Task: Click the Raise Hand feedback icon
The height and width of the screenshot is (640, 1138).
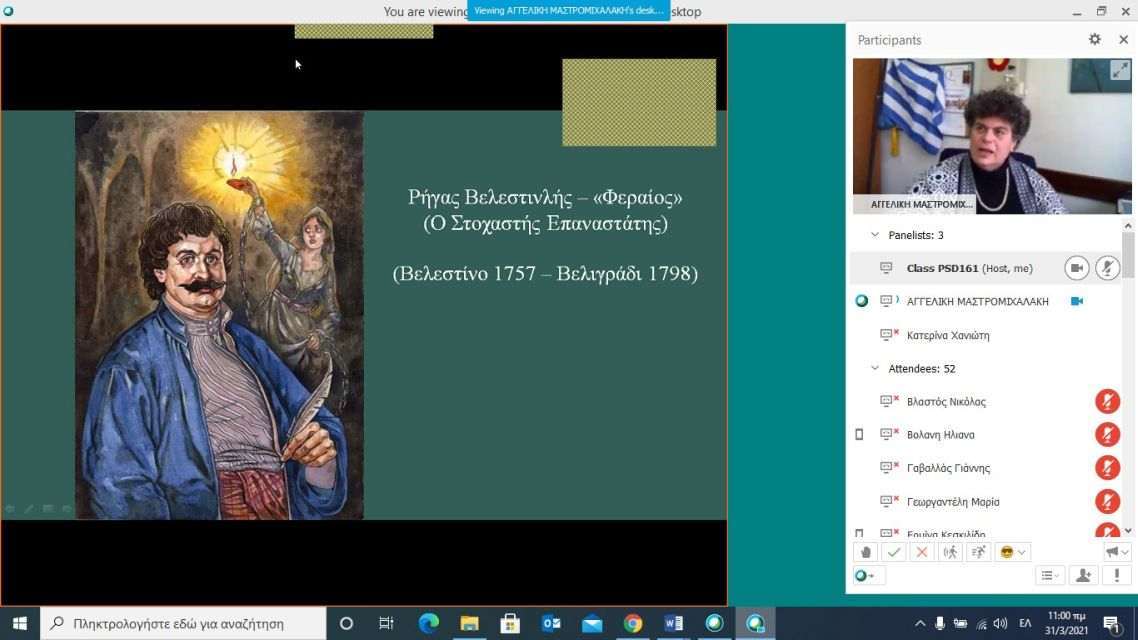Action: [x=865, y=552]
